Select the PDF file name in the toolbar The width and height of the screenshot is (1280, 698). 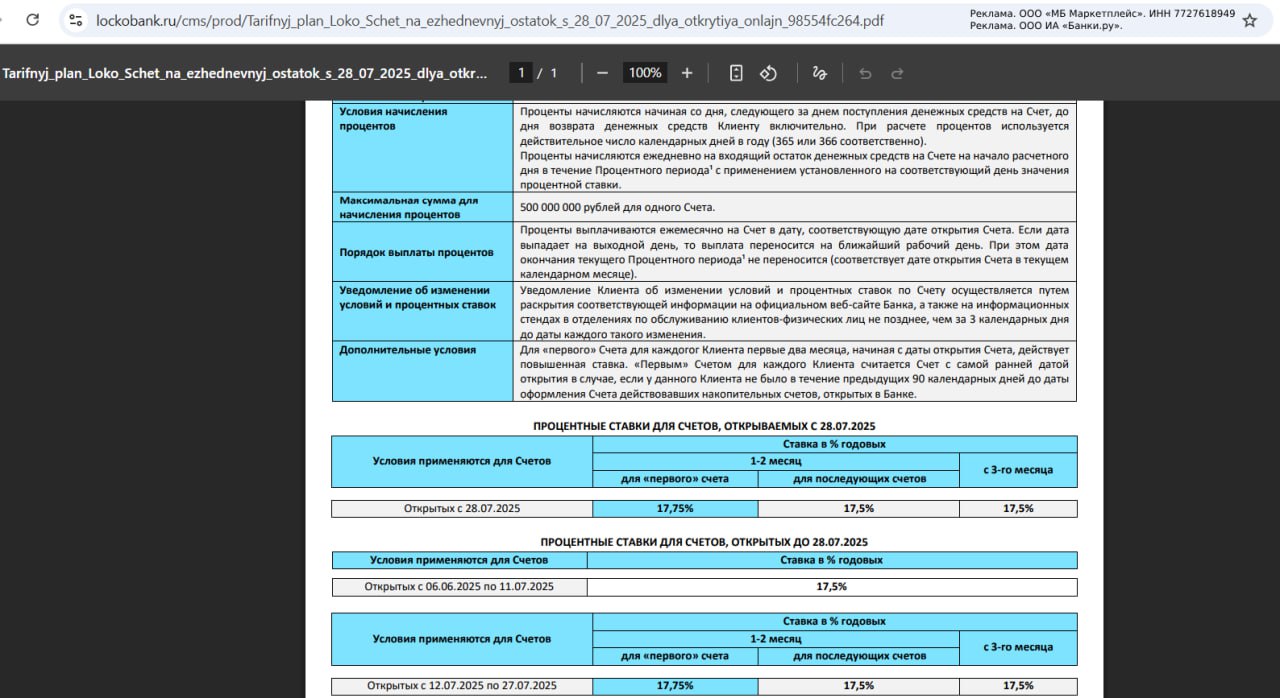tap(246, 73)
